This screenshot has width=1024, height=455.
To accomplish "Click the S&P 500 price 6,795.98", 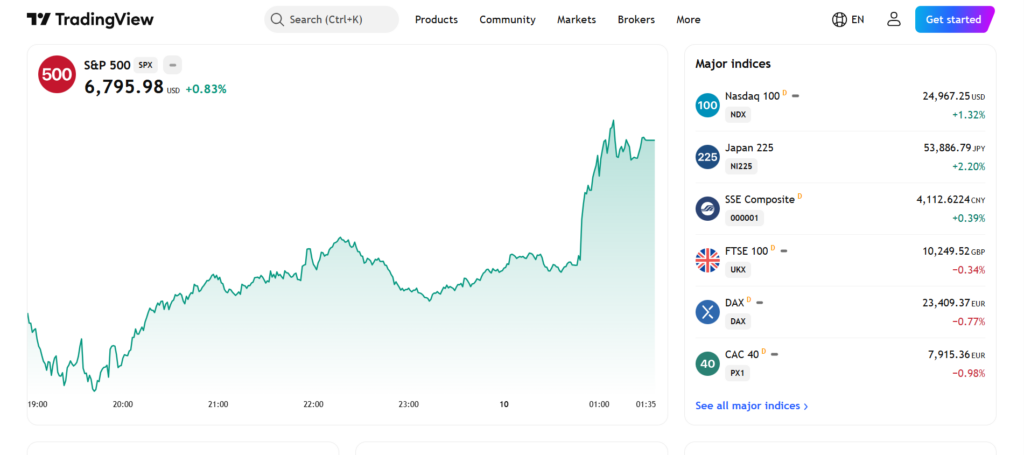I will coord(124,86).
